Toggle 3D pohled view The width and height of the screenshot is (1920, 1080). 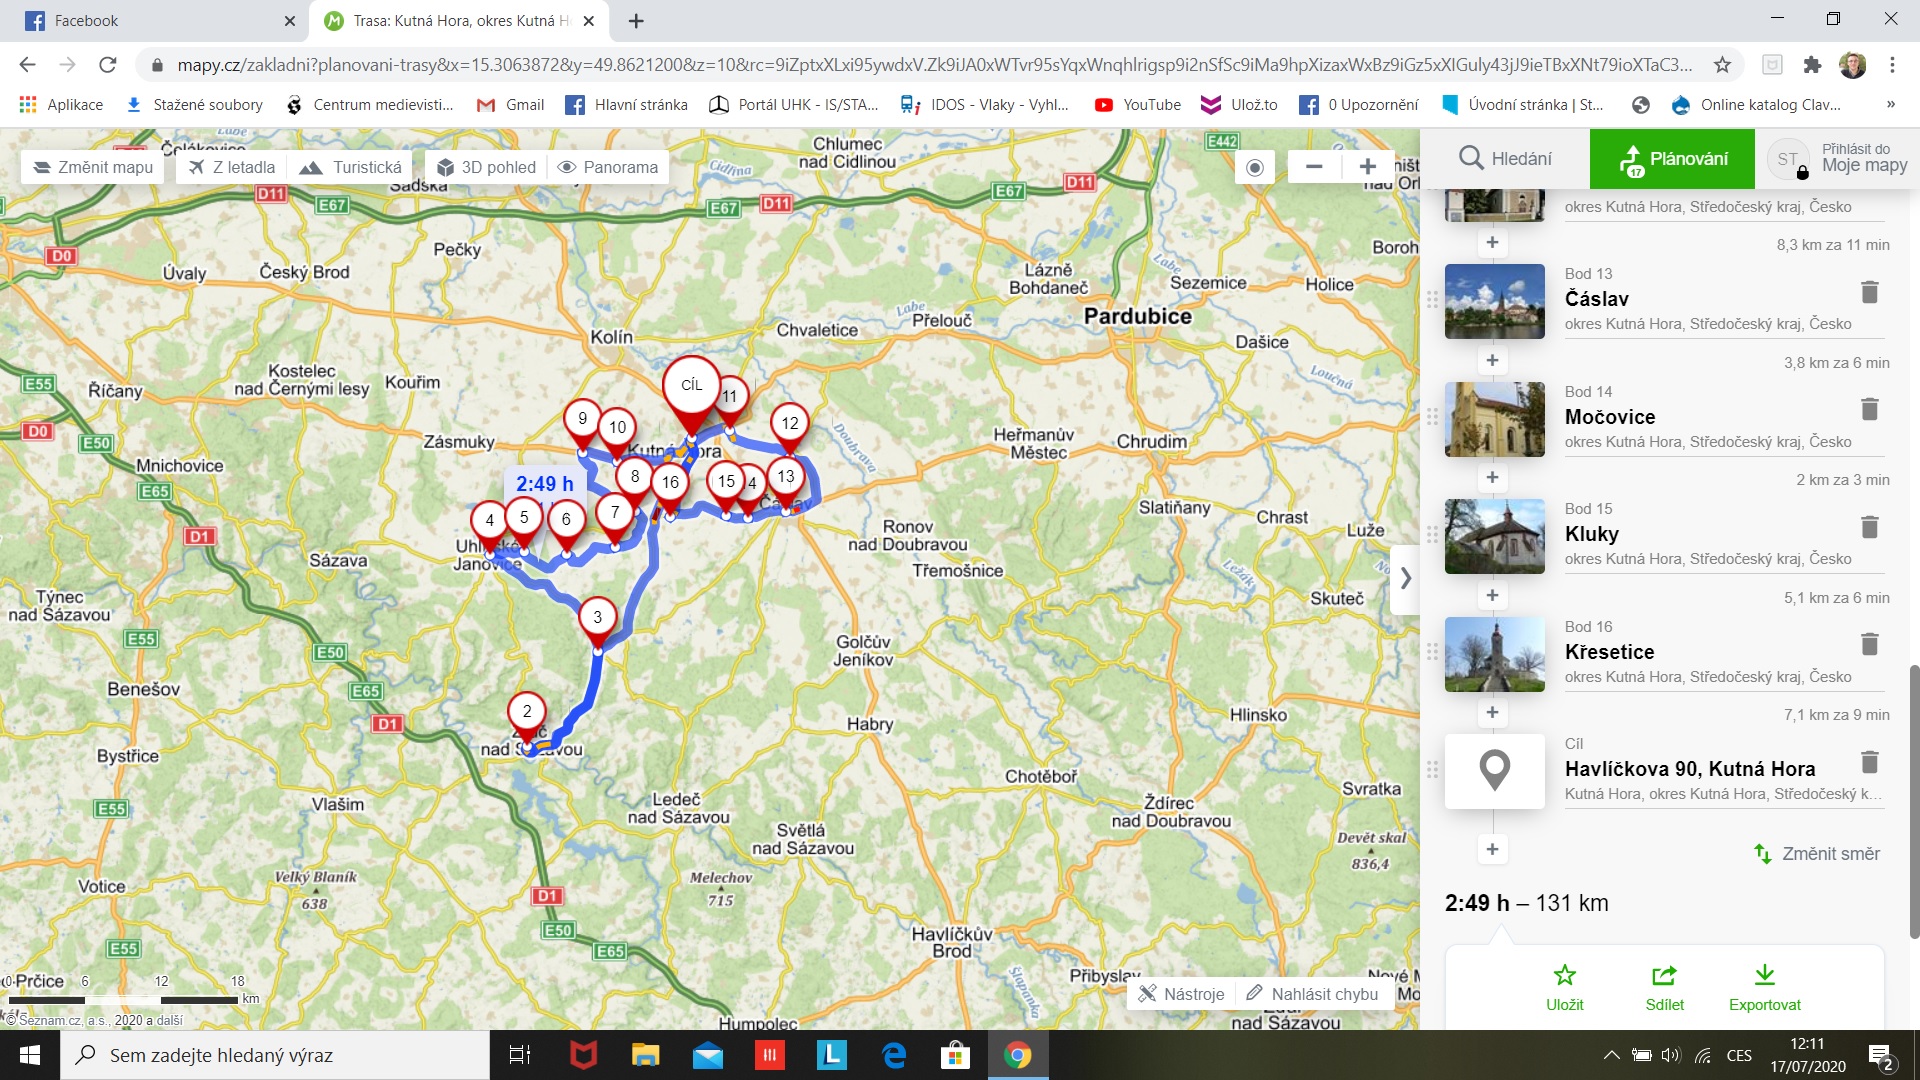(486, 167)
